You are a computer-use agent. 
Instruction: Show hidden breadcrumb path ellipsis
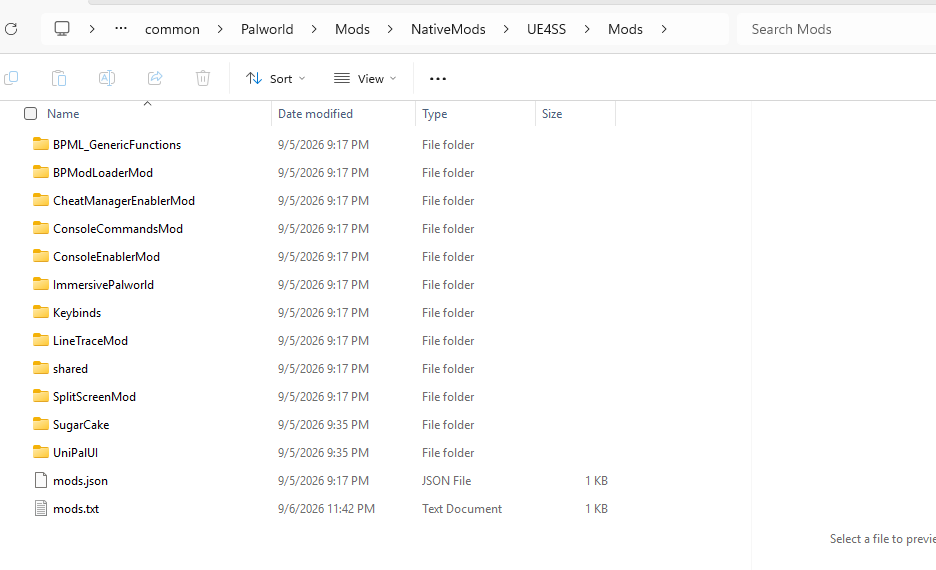[x=121, y=29]
